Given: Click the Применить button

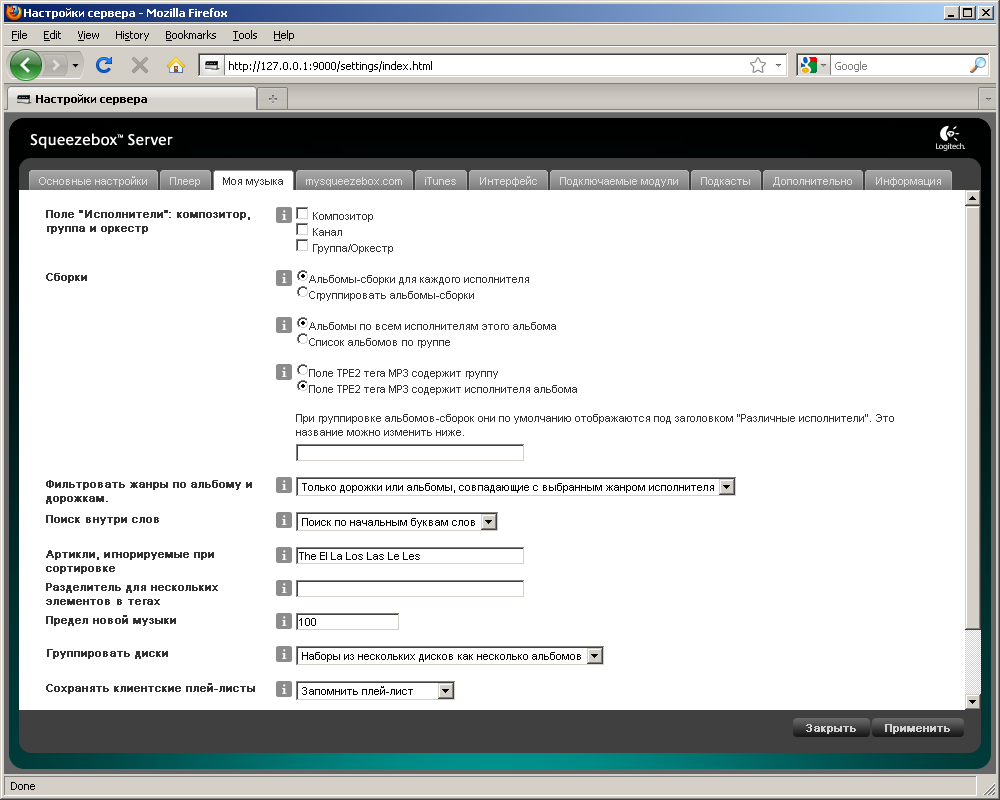Looking at the screenshot, I should tap(917, 728).
